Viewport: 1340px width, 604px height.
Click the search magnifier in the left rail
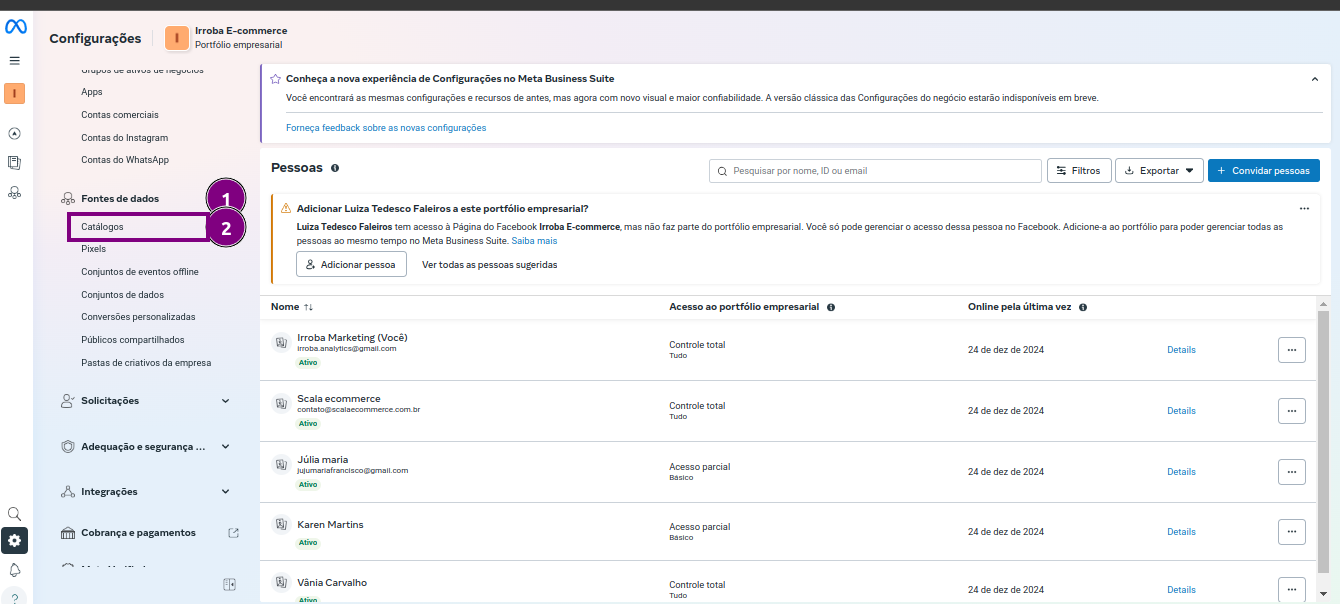click(15, 513)
